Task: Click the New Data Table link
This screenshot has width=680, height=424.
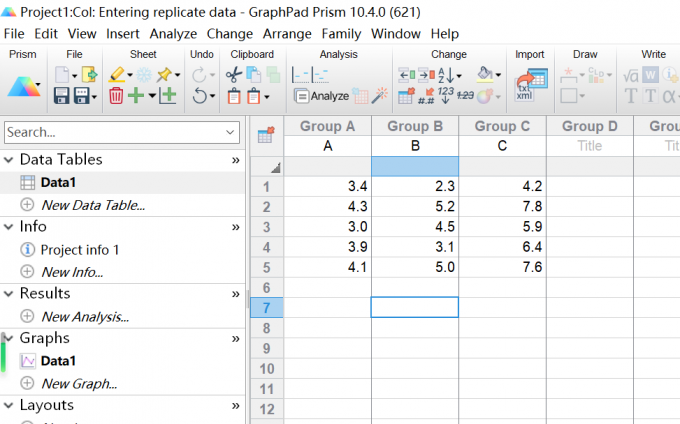Action: pos(93,204)
